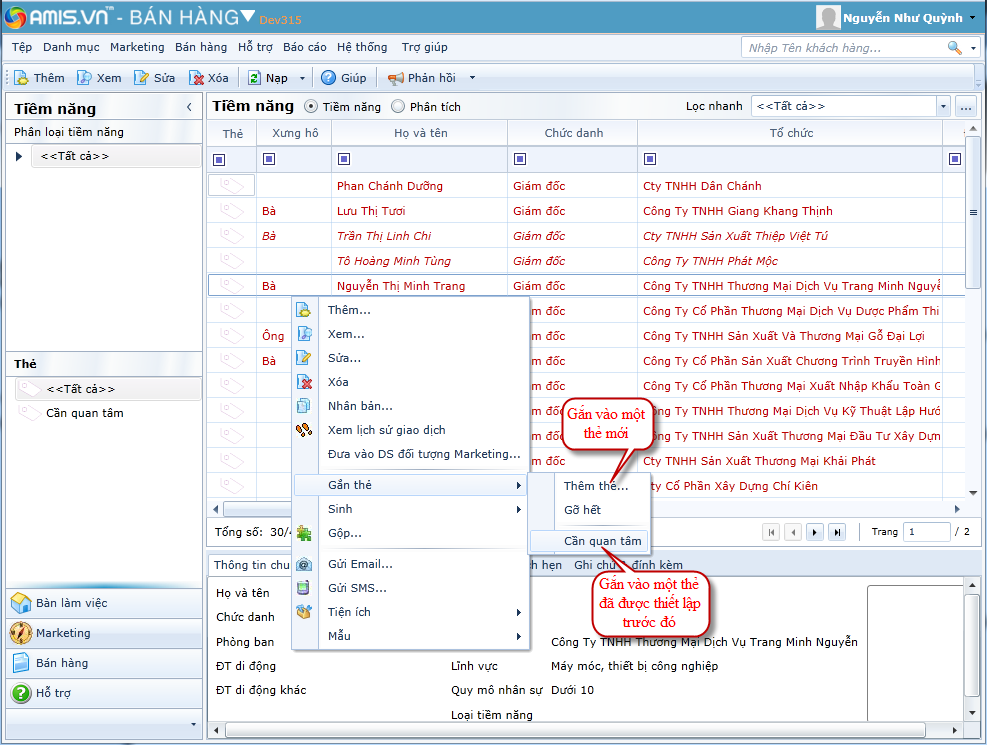Choose Gửi Email from context menu
This screenshot has height=745, width=987.
[x=360, y=564]
